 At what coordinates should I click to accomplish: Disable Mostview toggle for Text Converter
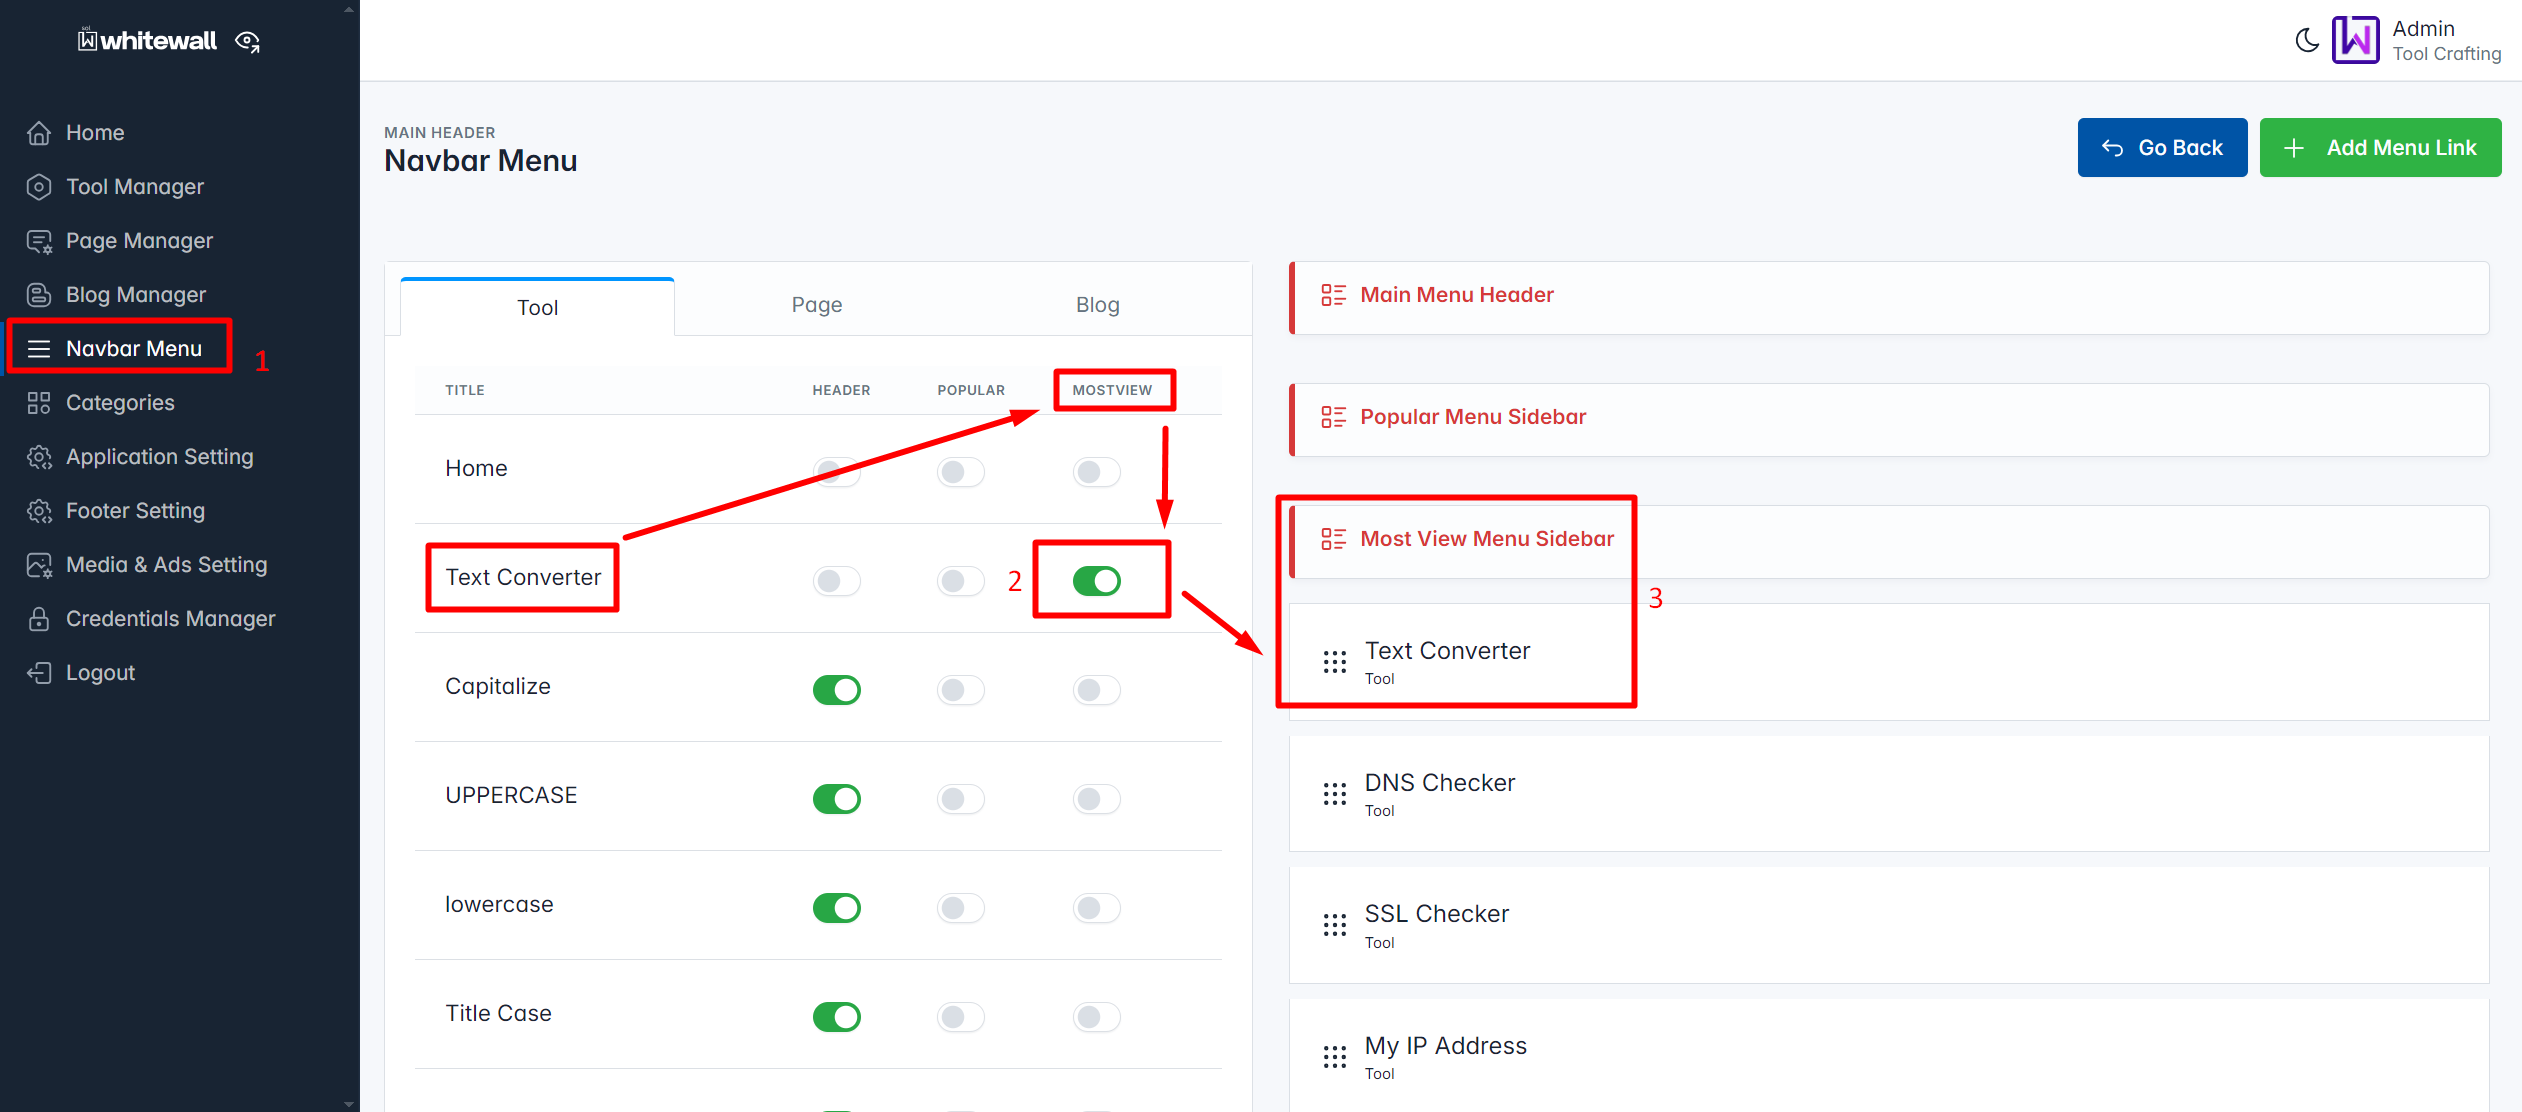pyautogui.click(x=1097, y=581)
